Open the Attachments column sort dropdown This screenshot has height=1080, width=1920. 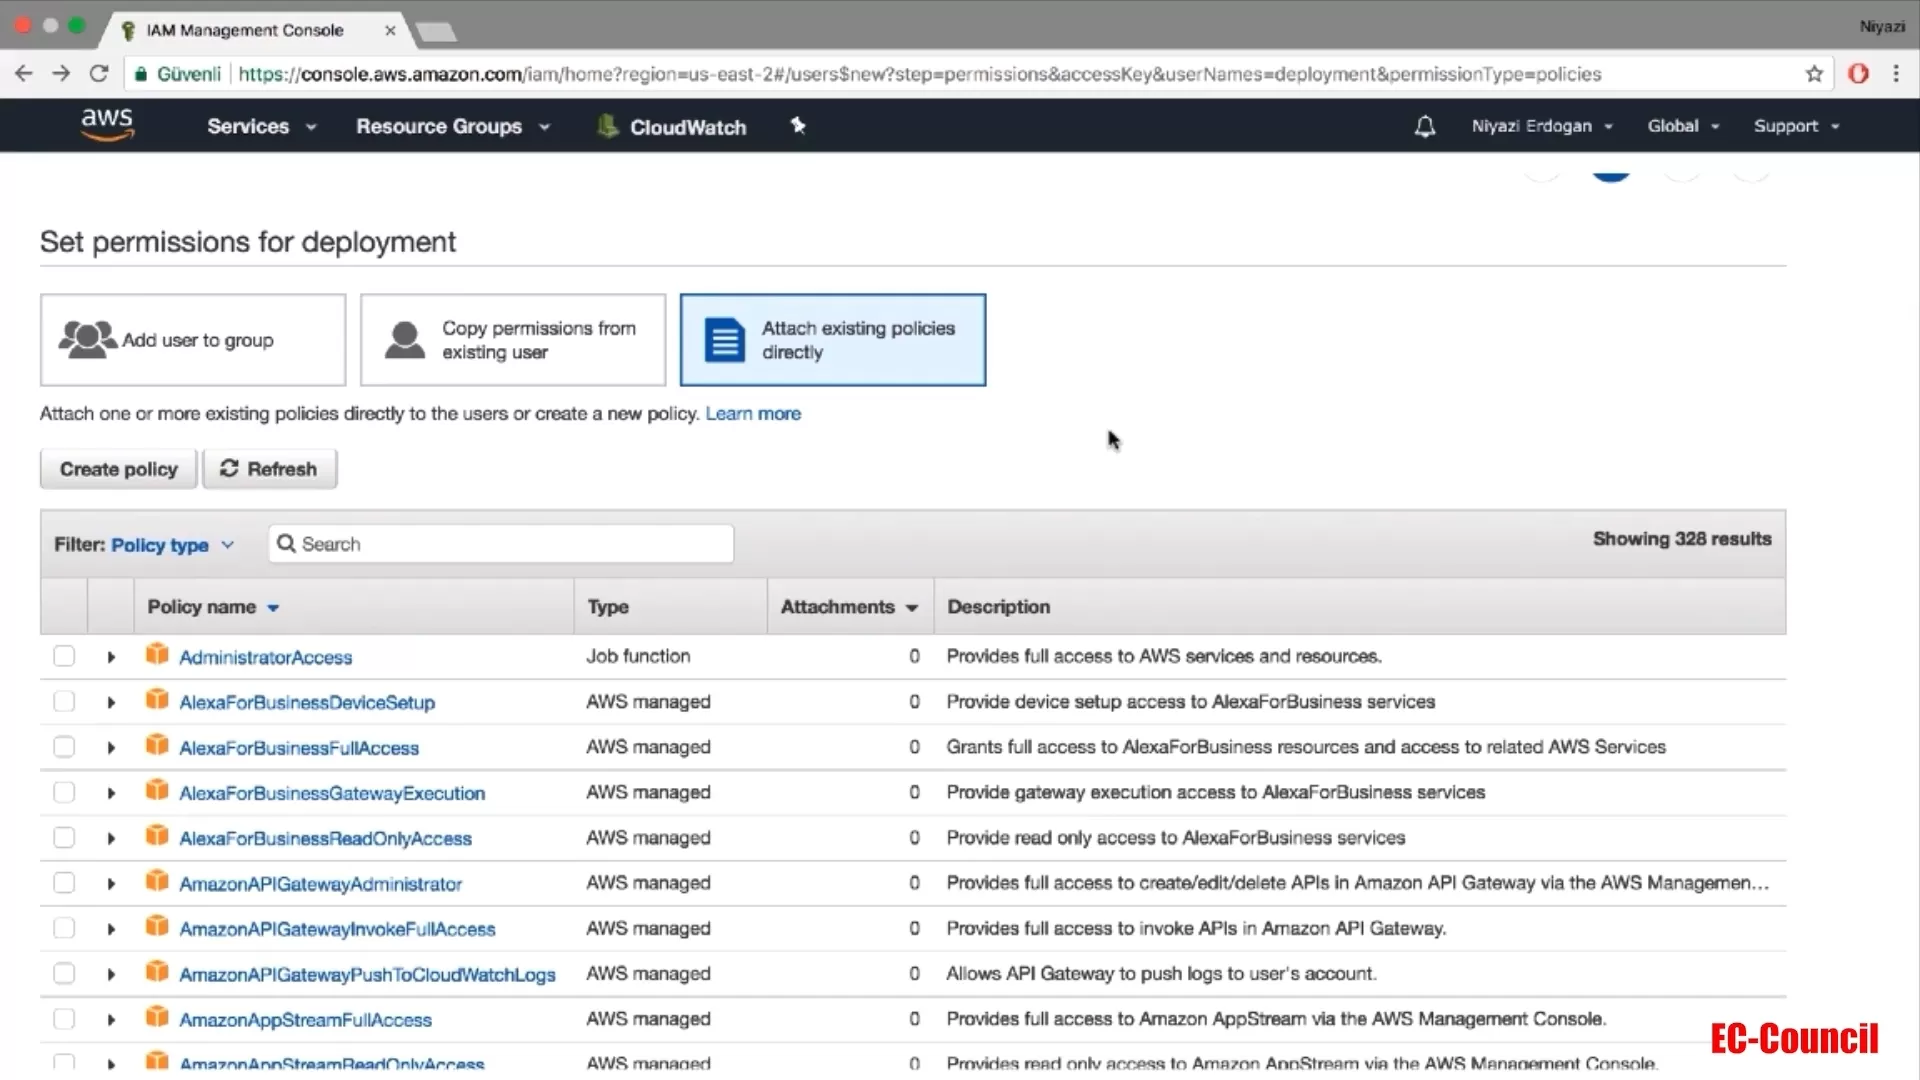point(912,607)
